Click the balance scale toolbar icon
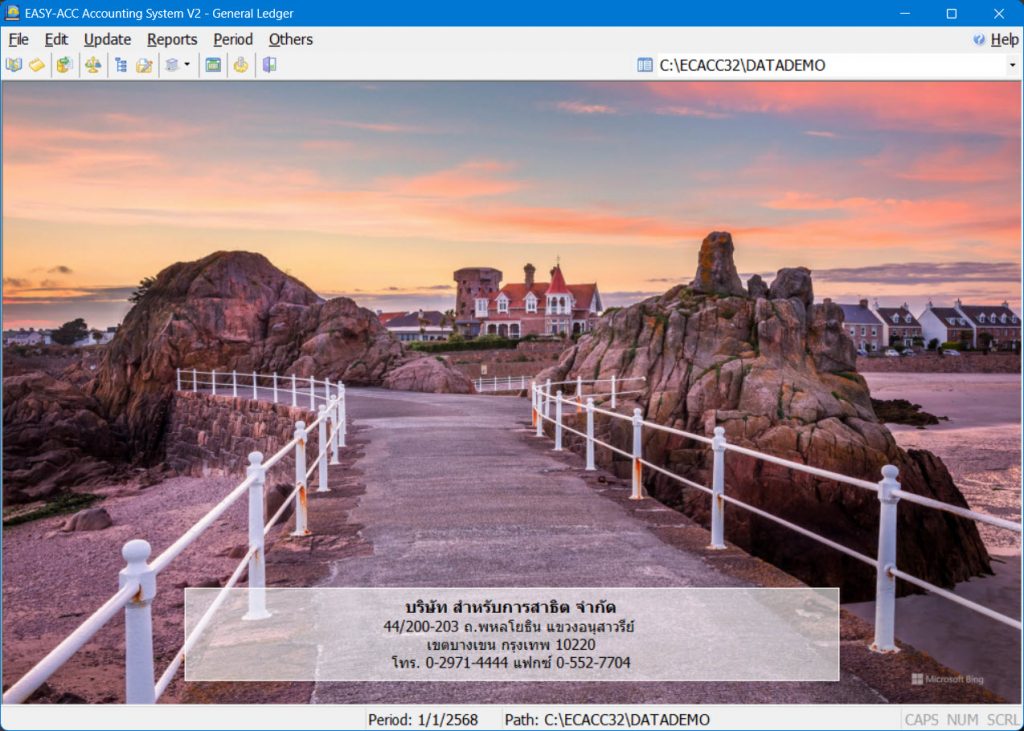This screenshot has width=1024, height=731. [x=93, y=65]
